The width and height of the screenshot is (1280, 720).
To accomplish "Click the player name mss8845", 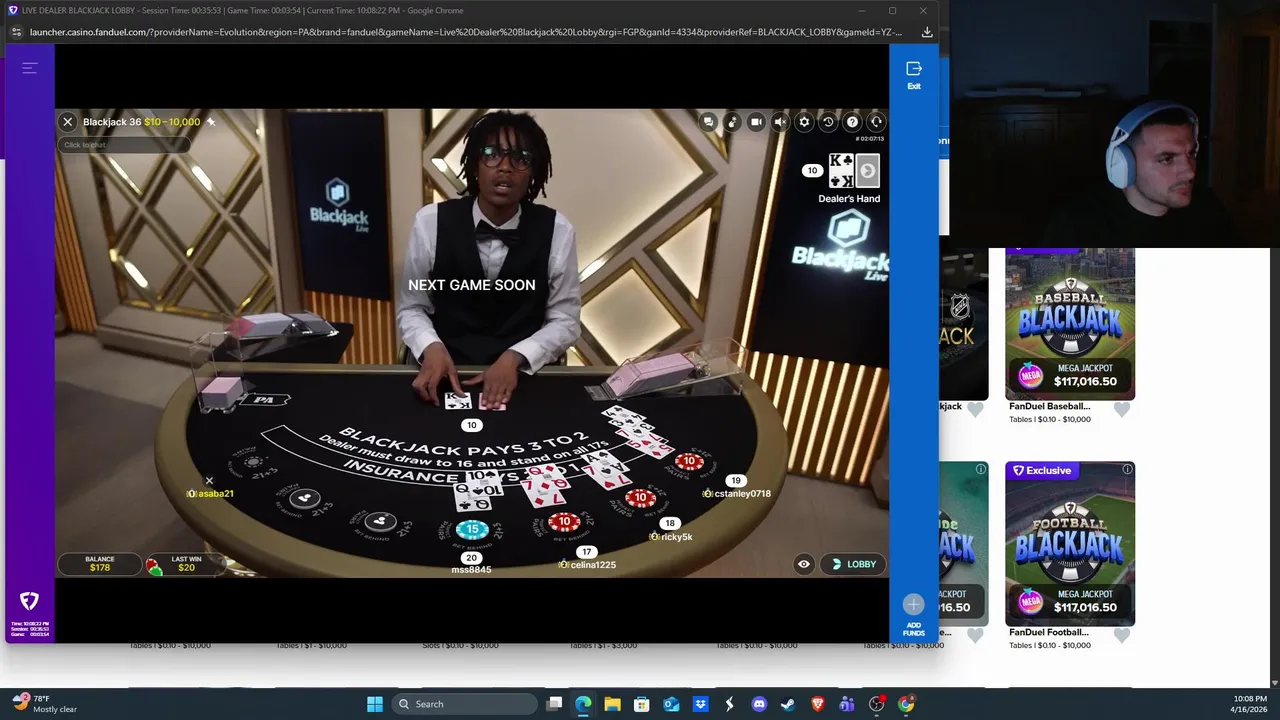I will click(x=471, y=570).
